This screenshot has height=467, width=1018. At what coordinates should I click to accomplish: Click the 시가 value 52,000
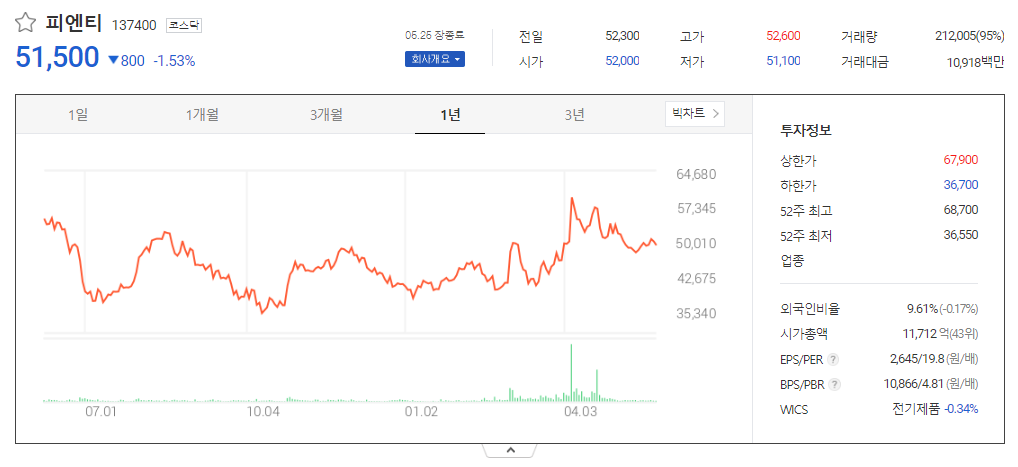622,61
